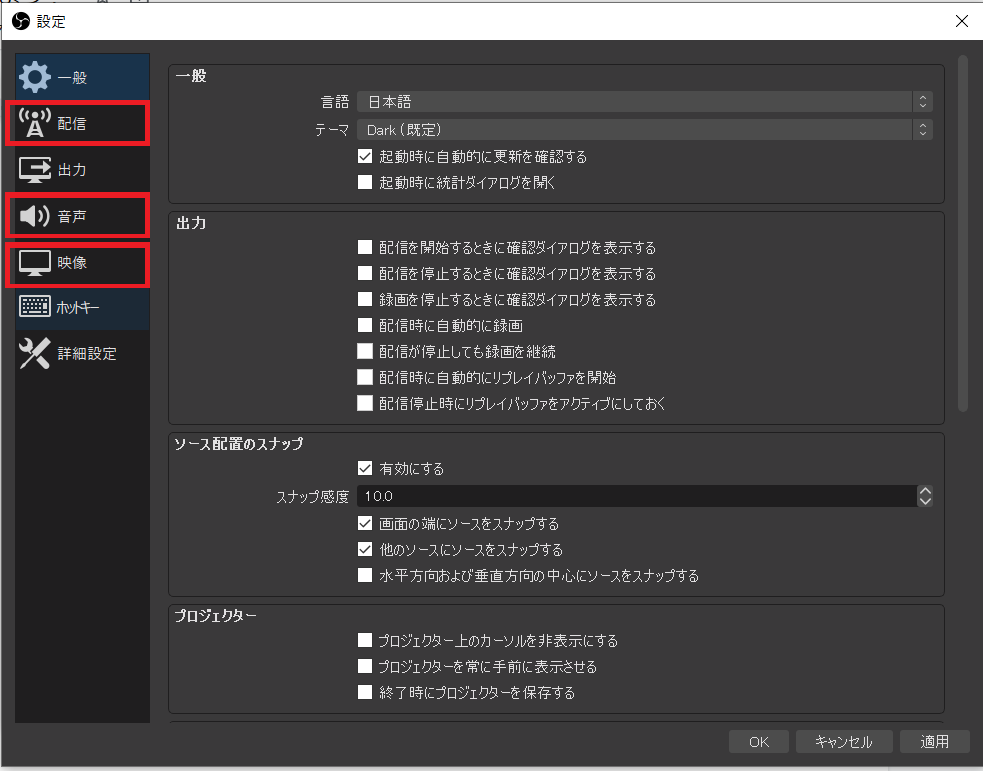Click the OBS logo in title bar

[21, 21]
